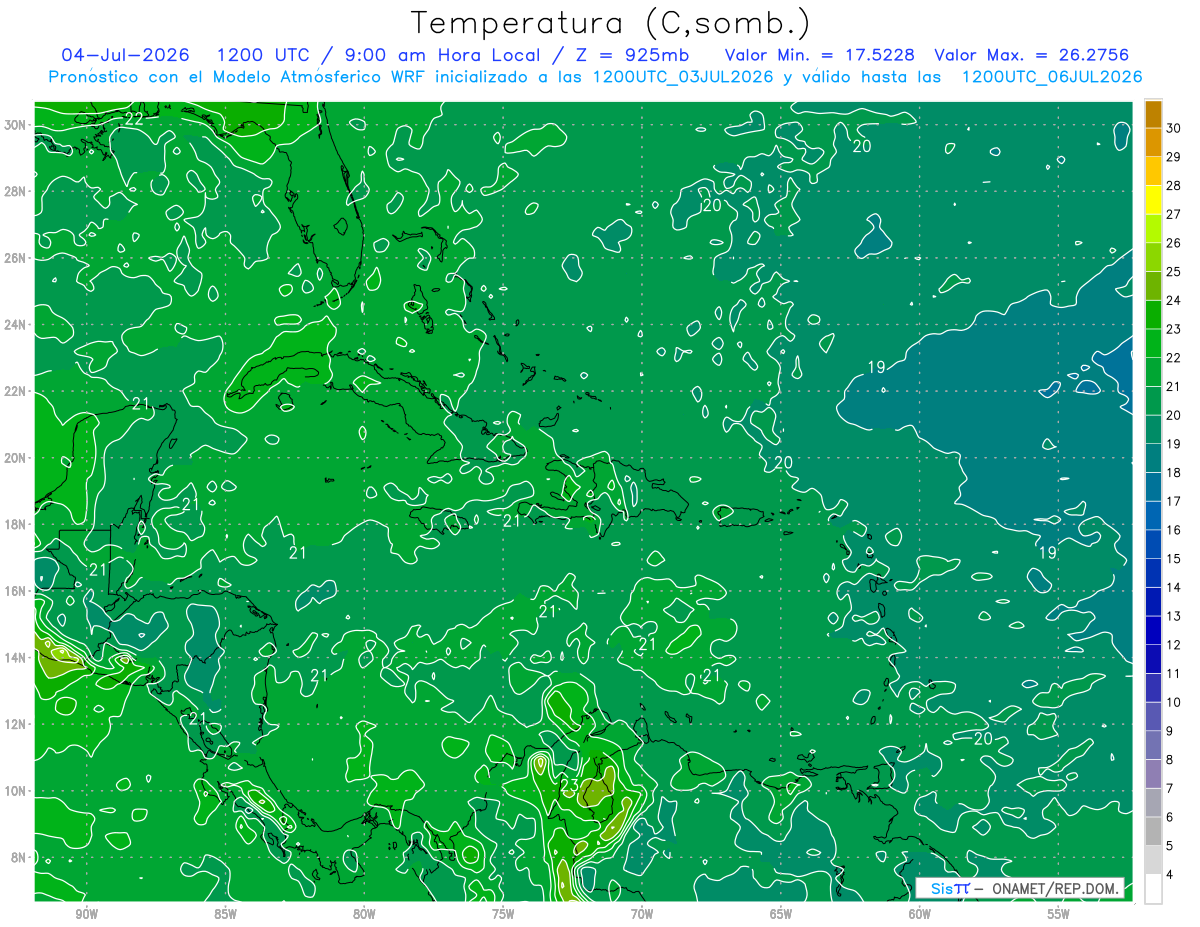Viewport: 1200px width, 927px height.
Task: Click the 14N latitude axis label
Action: [17, 658]
